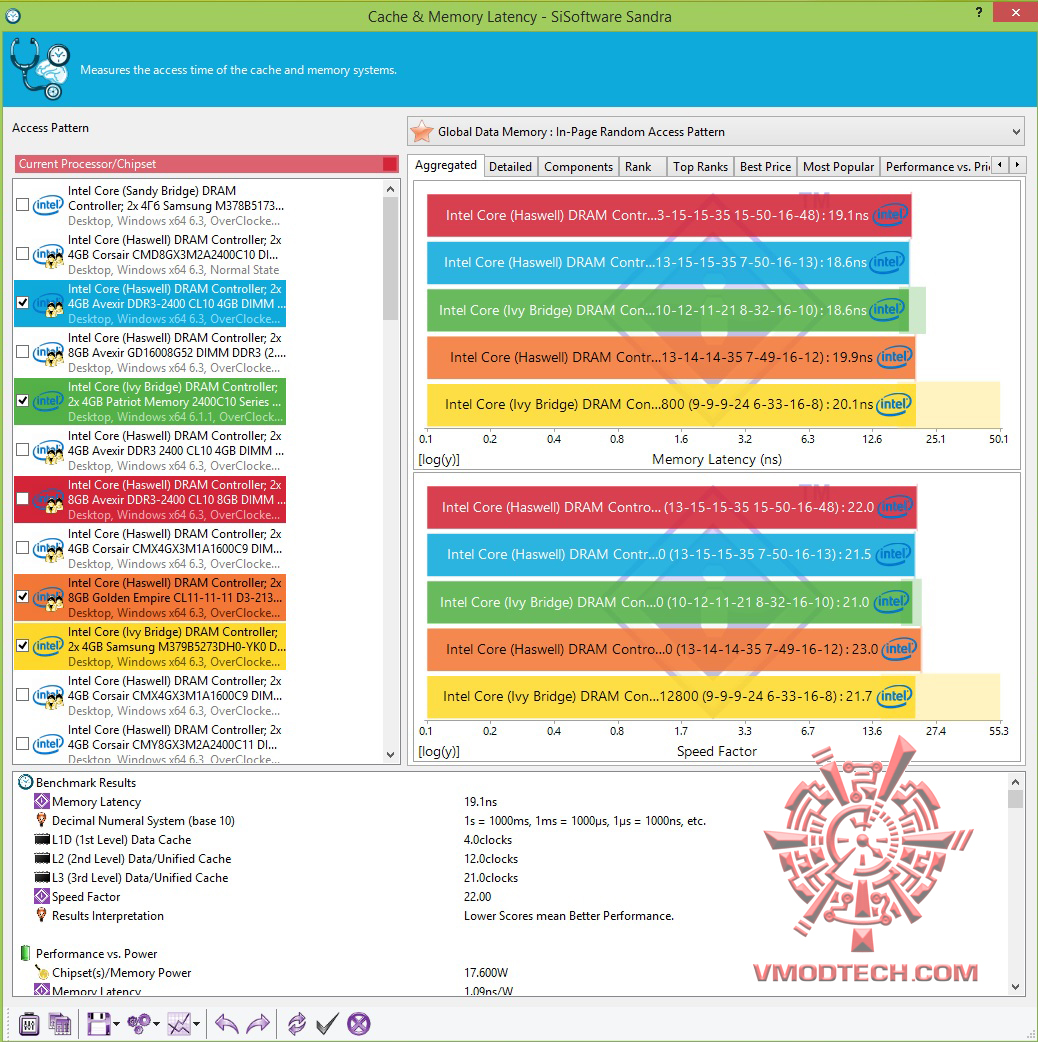
Task: Check the Haswell Corsair CMD8GX3M2A2400C10 entry
Action: pyautogui.click(x=23, y=254)
